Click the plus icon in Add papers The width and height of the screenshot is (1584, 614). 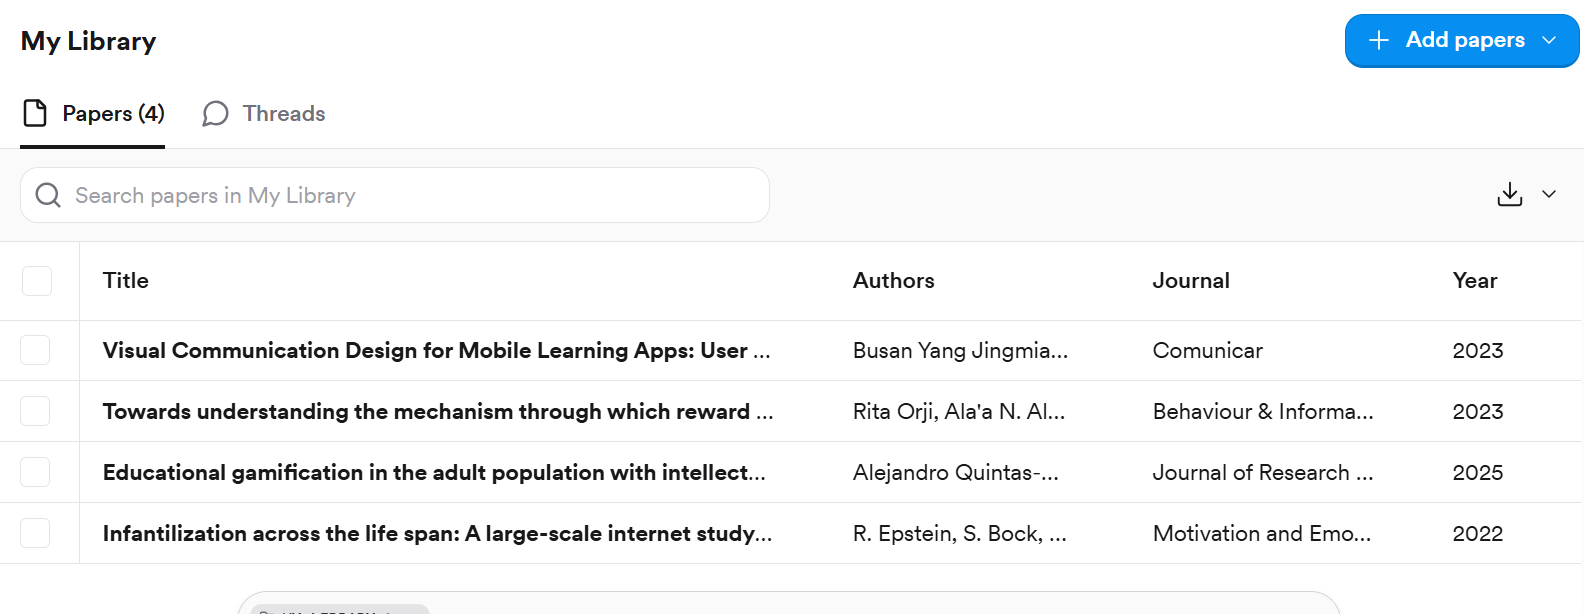[1379, 40]
